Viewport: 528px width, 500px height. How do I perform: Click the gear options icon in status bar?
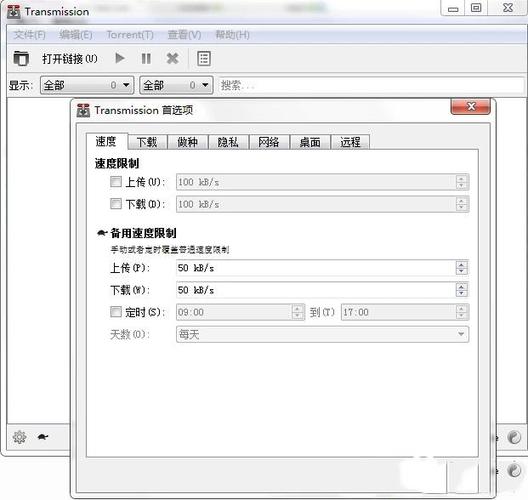pos(19,437)
